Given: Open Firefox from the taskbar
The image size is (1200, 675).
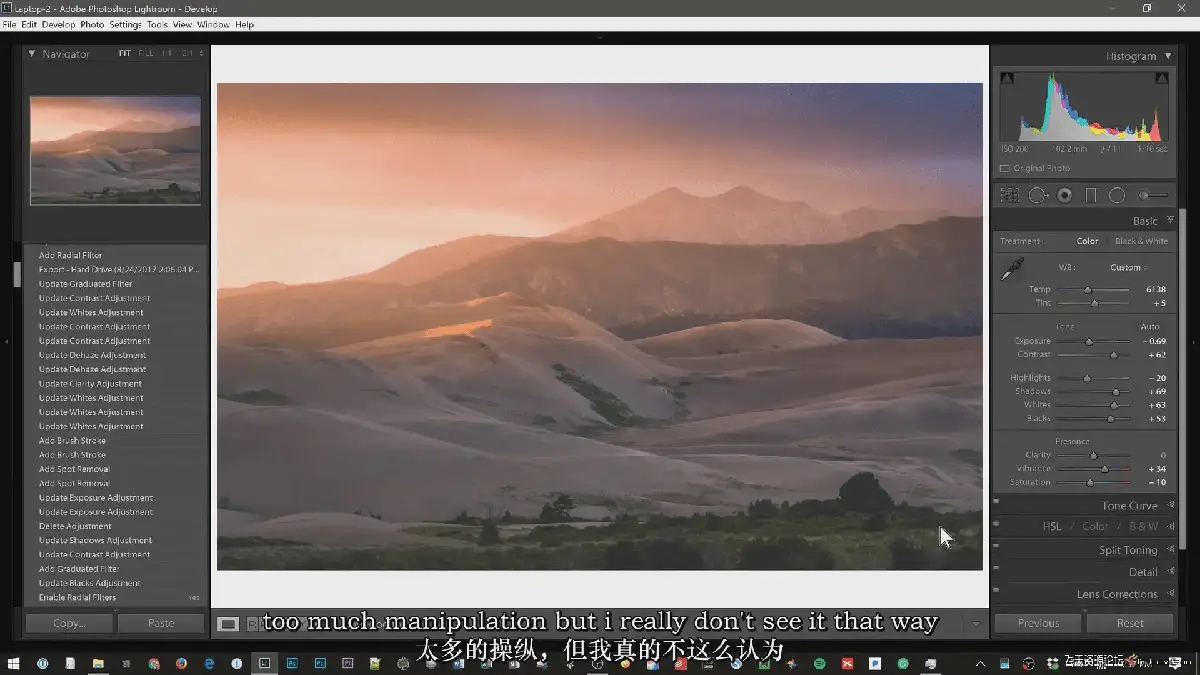Looking at the screenshot, I should (181, 662).
